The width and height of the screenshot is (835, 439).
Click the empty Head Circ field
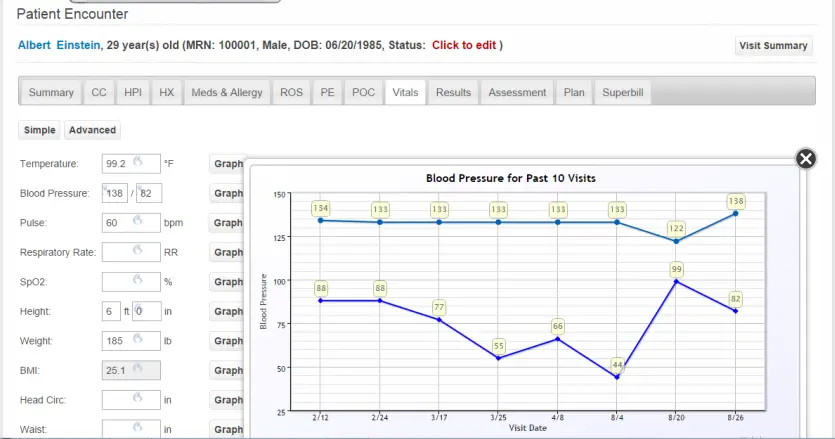point(131,400)
